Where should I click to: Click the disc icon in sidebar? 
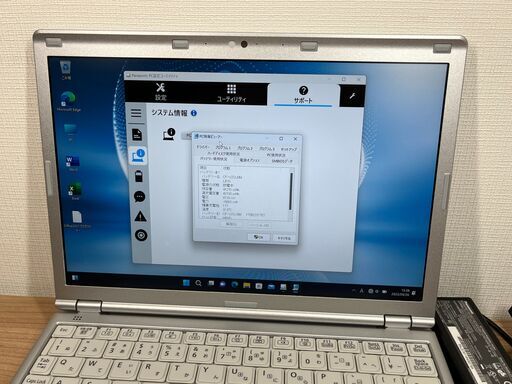coord(141,235)
